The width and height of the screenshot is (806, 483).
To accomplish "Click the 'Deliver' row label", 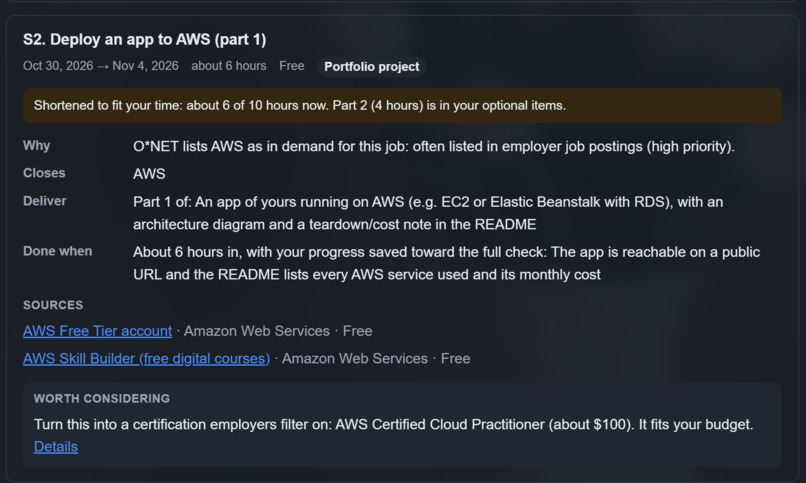I will (x=45, y=201).
